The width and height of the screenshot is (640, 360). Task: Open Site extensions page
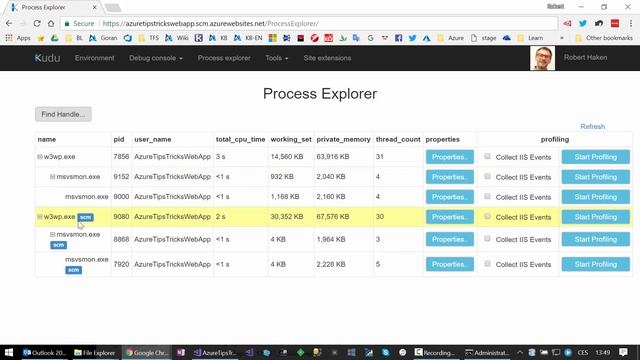(327, 58)
